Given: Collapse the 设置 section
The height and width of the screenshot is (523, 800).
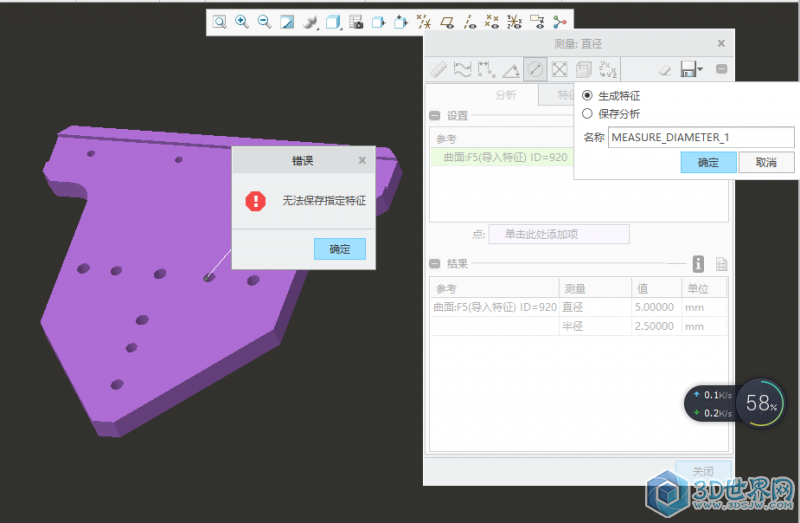Looking at the screenshot, I should point(435,116).
